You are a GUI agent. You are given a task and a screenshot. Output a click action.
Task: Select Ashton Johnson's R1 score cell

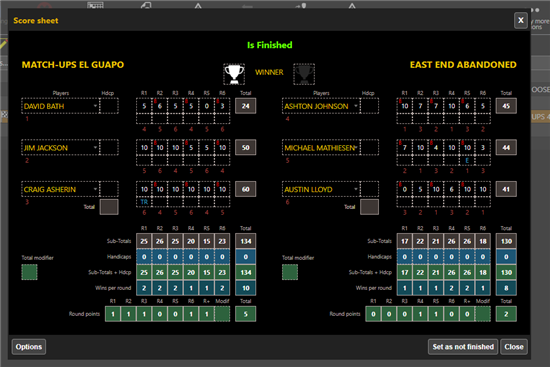tap(404, 106)
